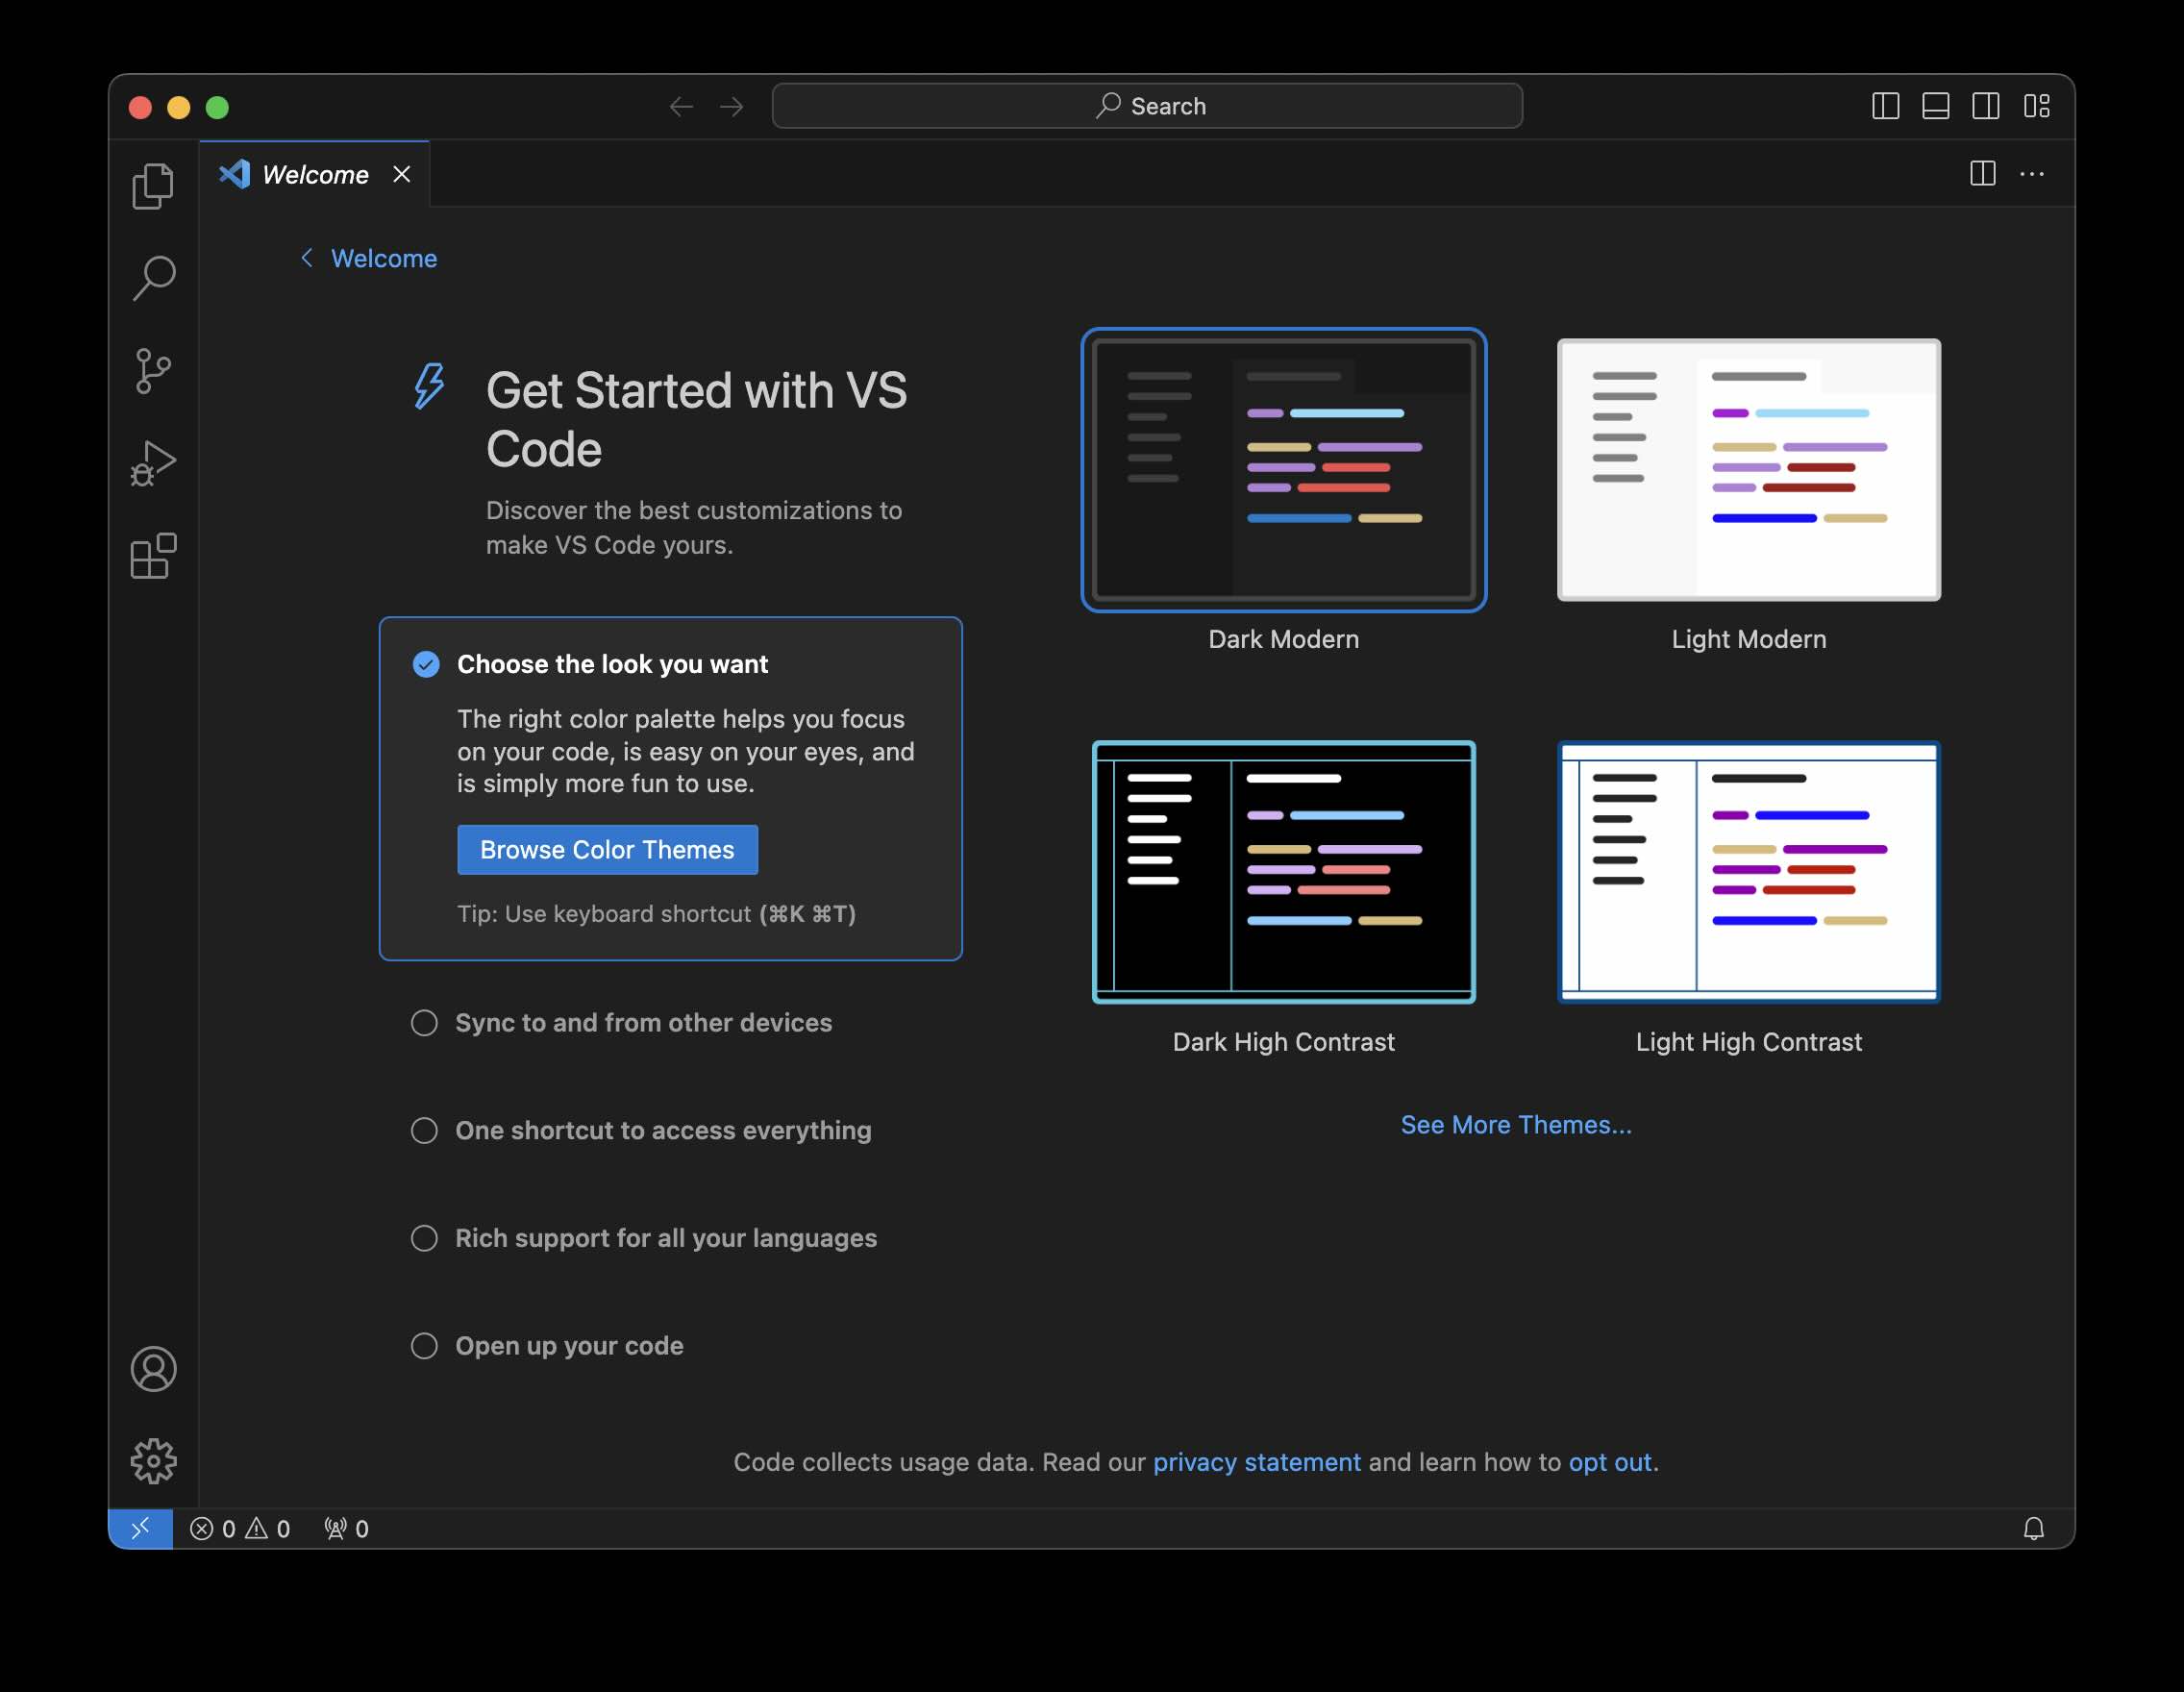Click the remote connection indicator in status bar
The width and height of the screenshot is (2184, 1692).
pyautogui.click(x=140, y=1527)
